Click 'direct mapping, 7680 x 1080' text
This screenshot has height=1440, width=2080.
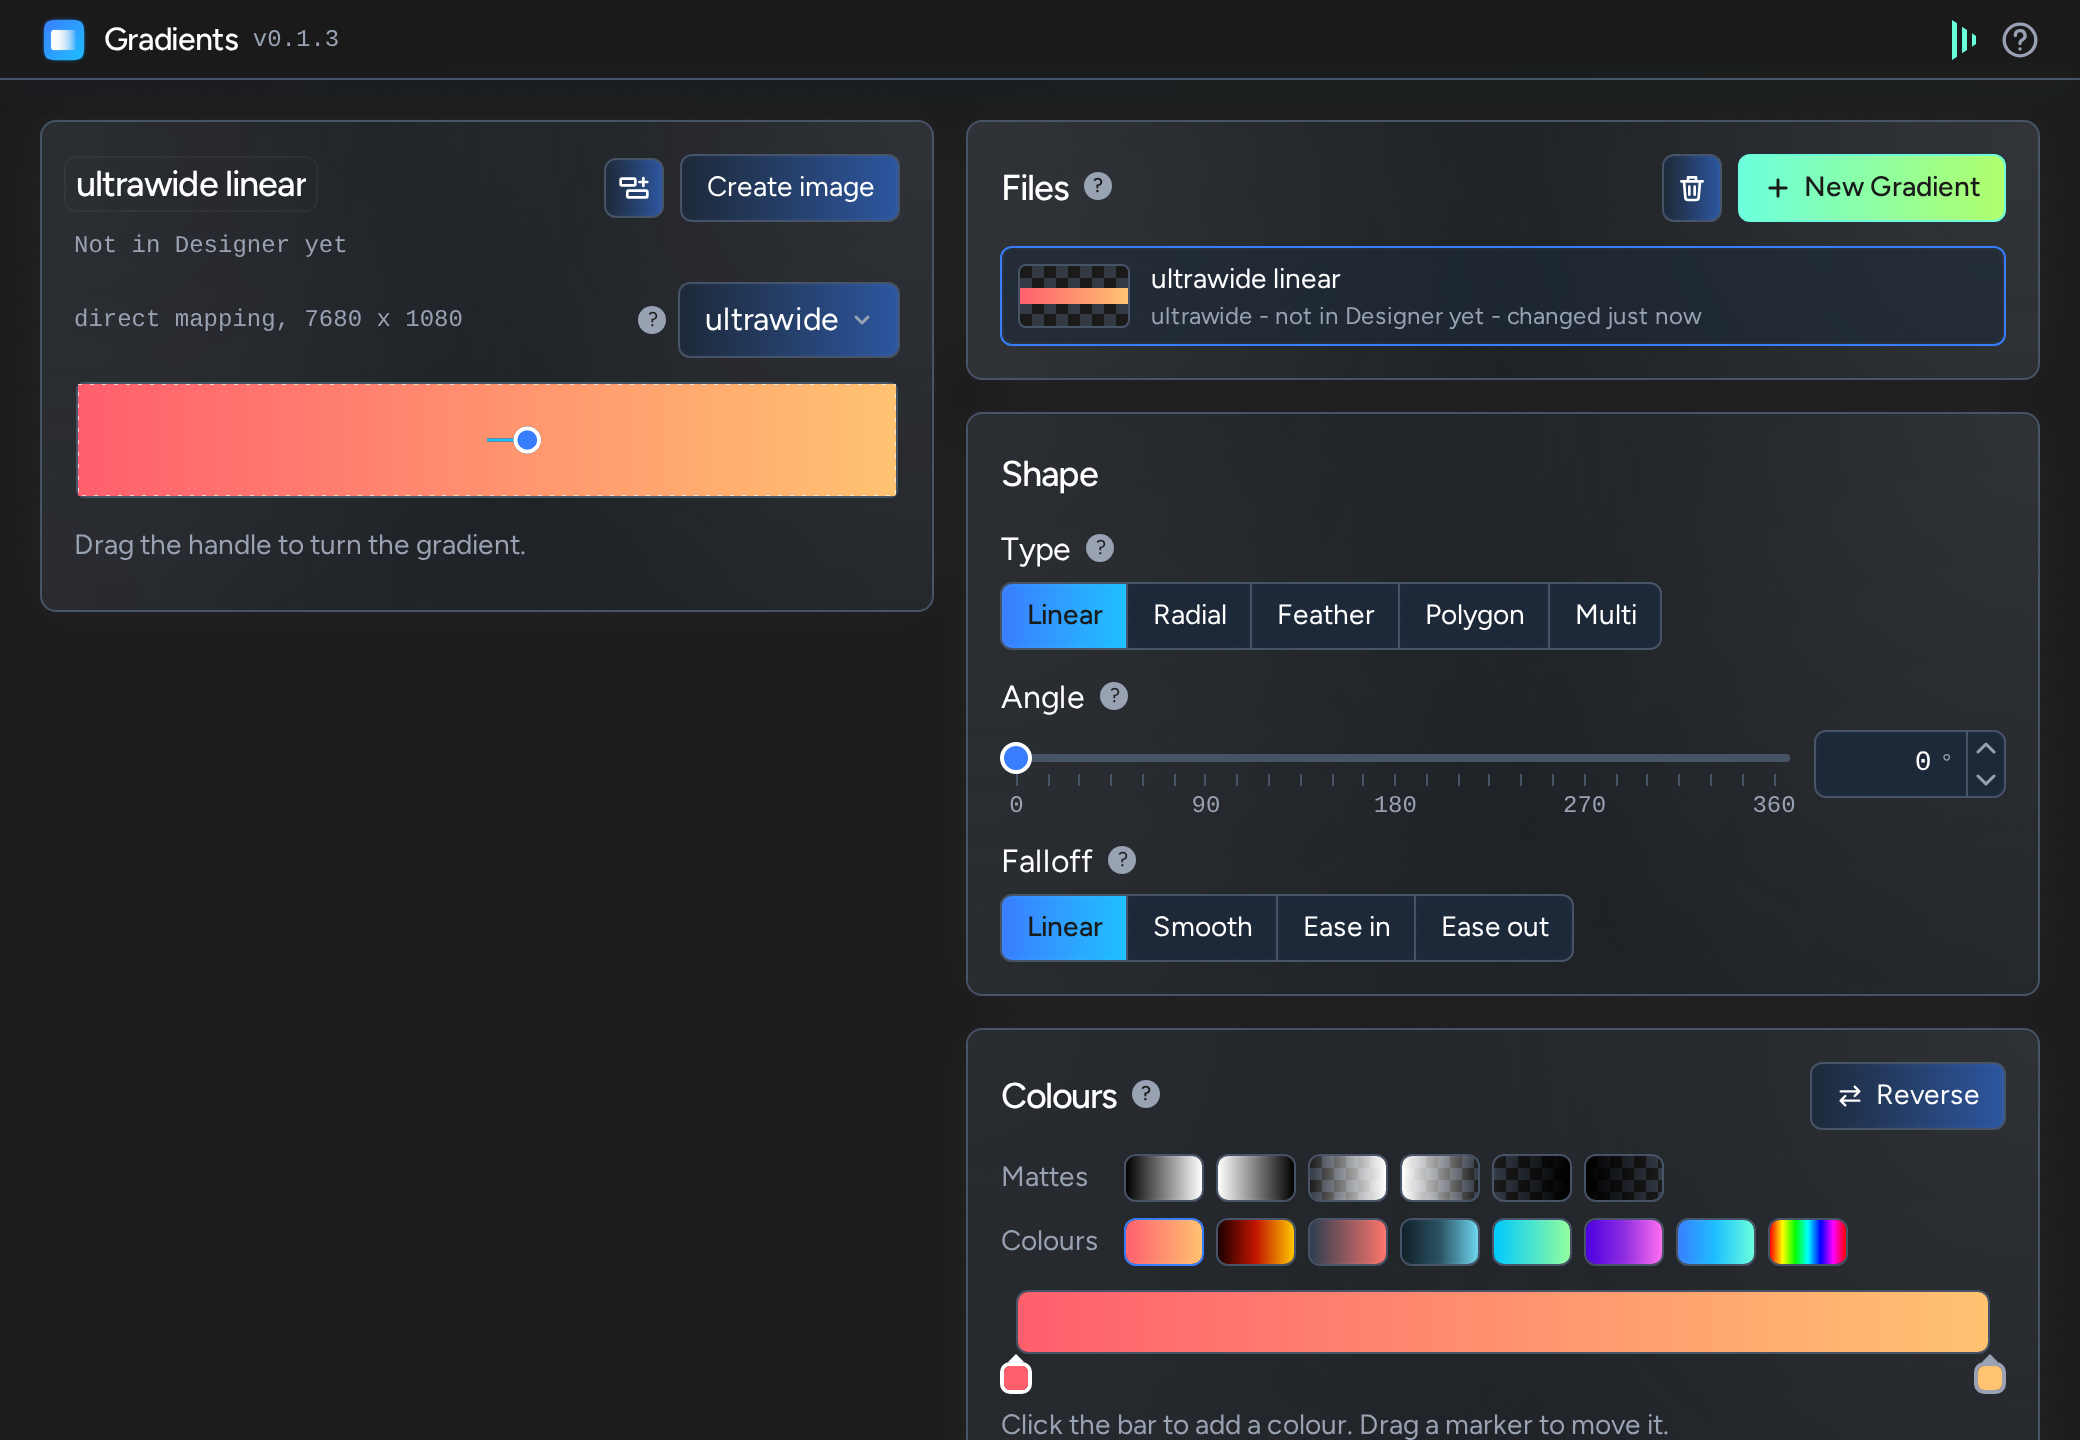(268, 319)
